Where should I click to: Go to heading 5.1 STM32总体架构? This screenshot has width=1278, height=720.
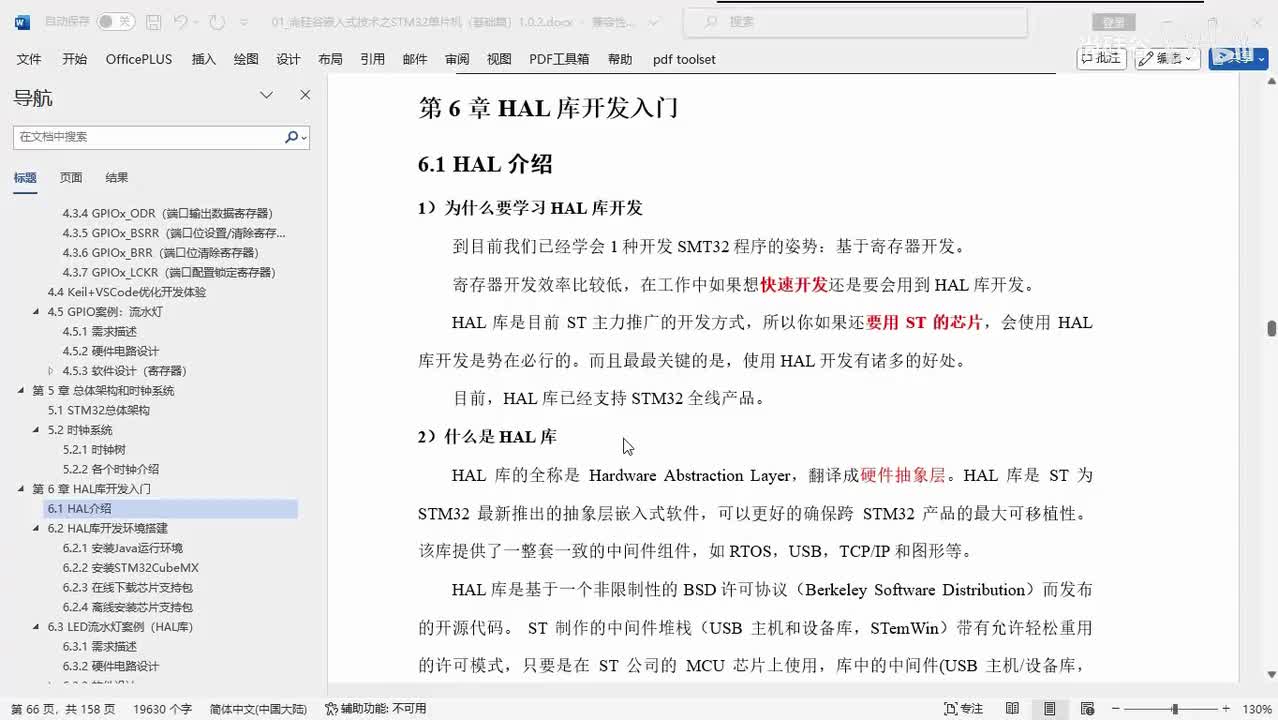point(98,410)
